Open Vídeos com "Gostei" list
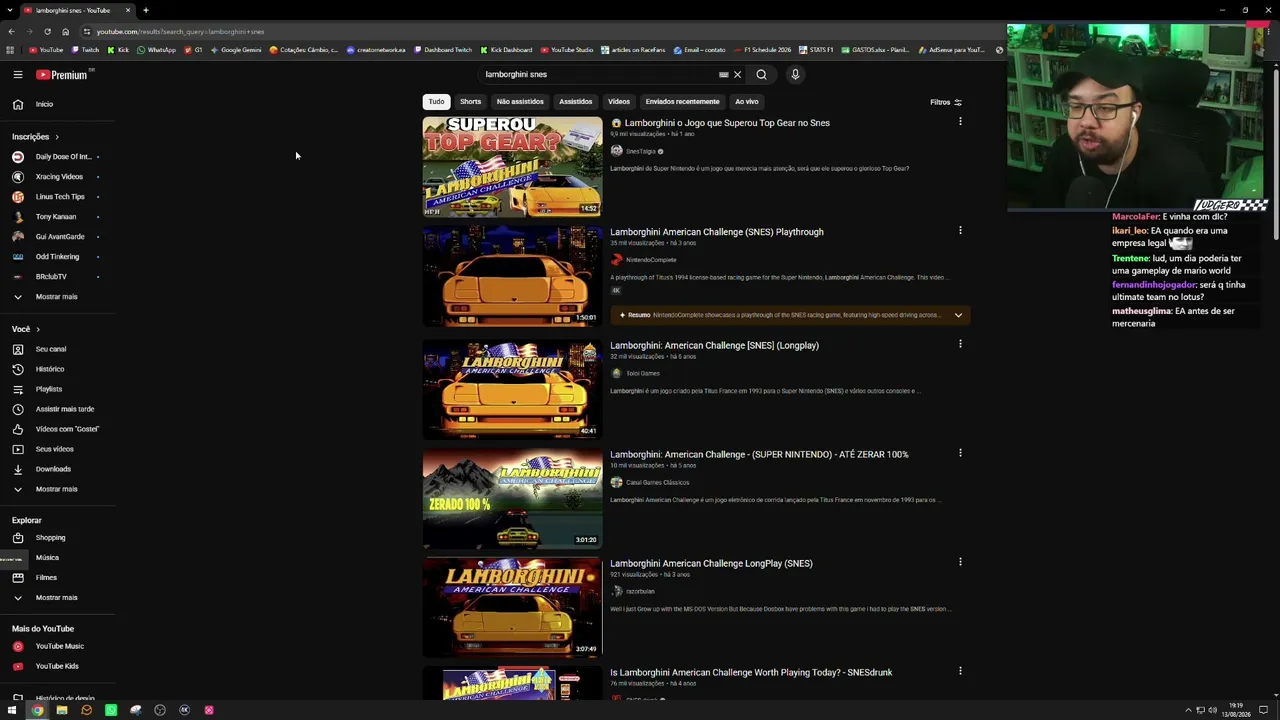 (67, 429)
